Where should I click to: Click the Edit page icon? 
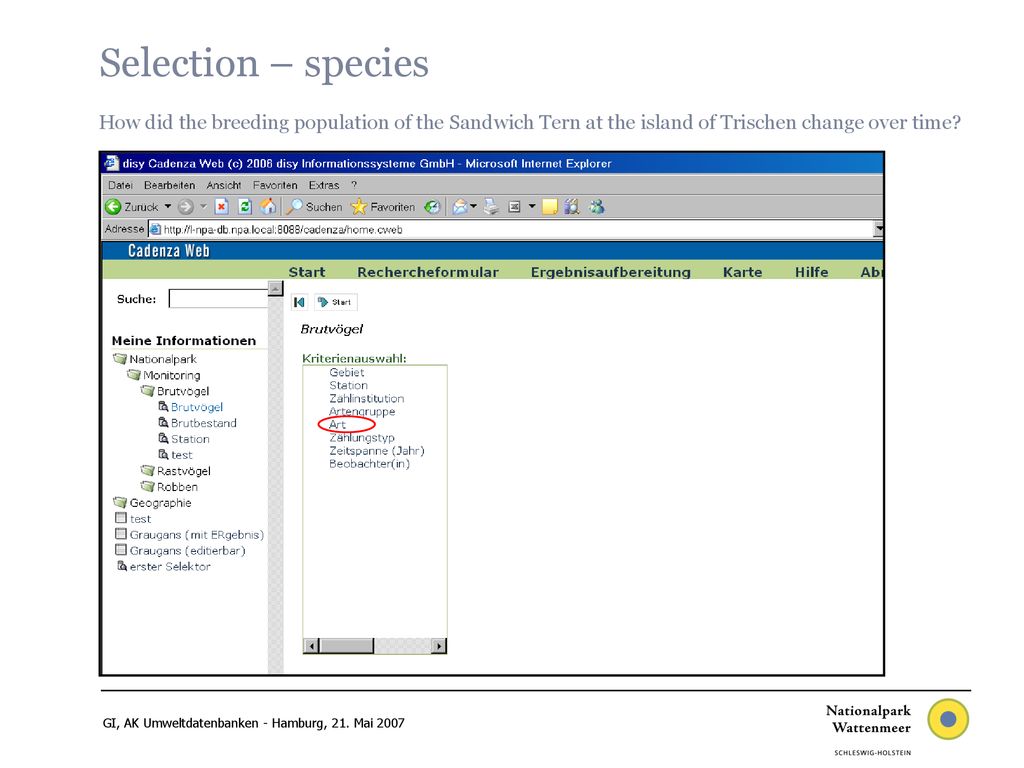(x=515, y=207)
